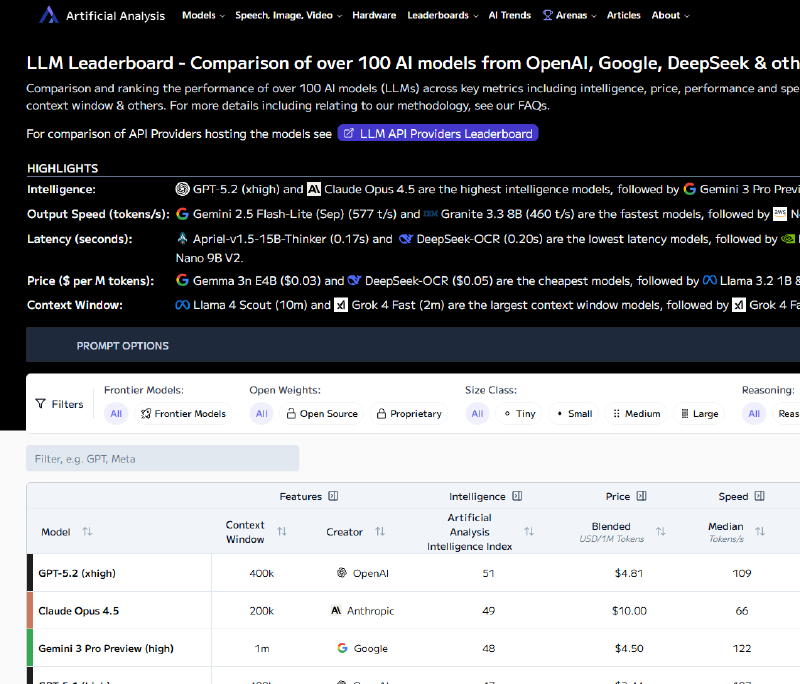Open the Hardware menu item

(374, 15)
